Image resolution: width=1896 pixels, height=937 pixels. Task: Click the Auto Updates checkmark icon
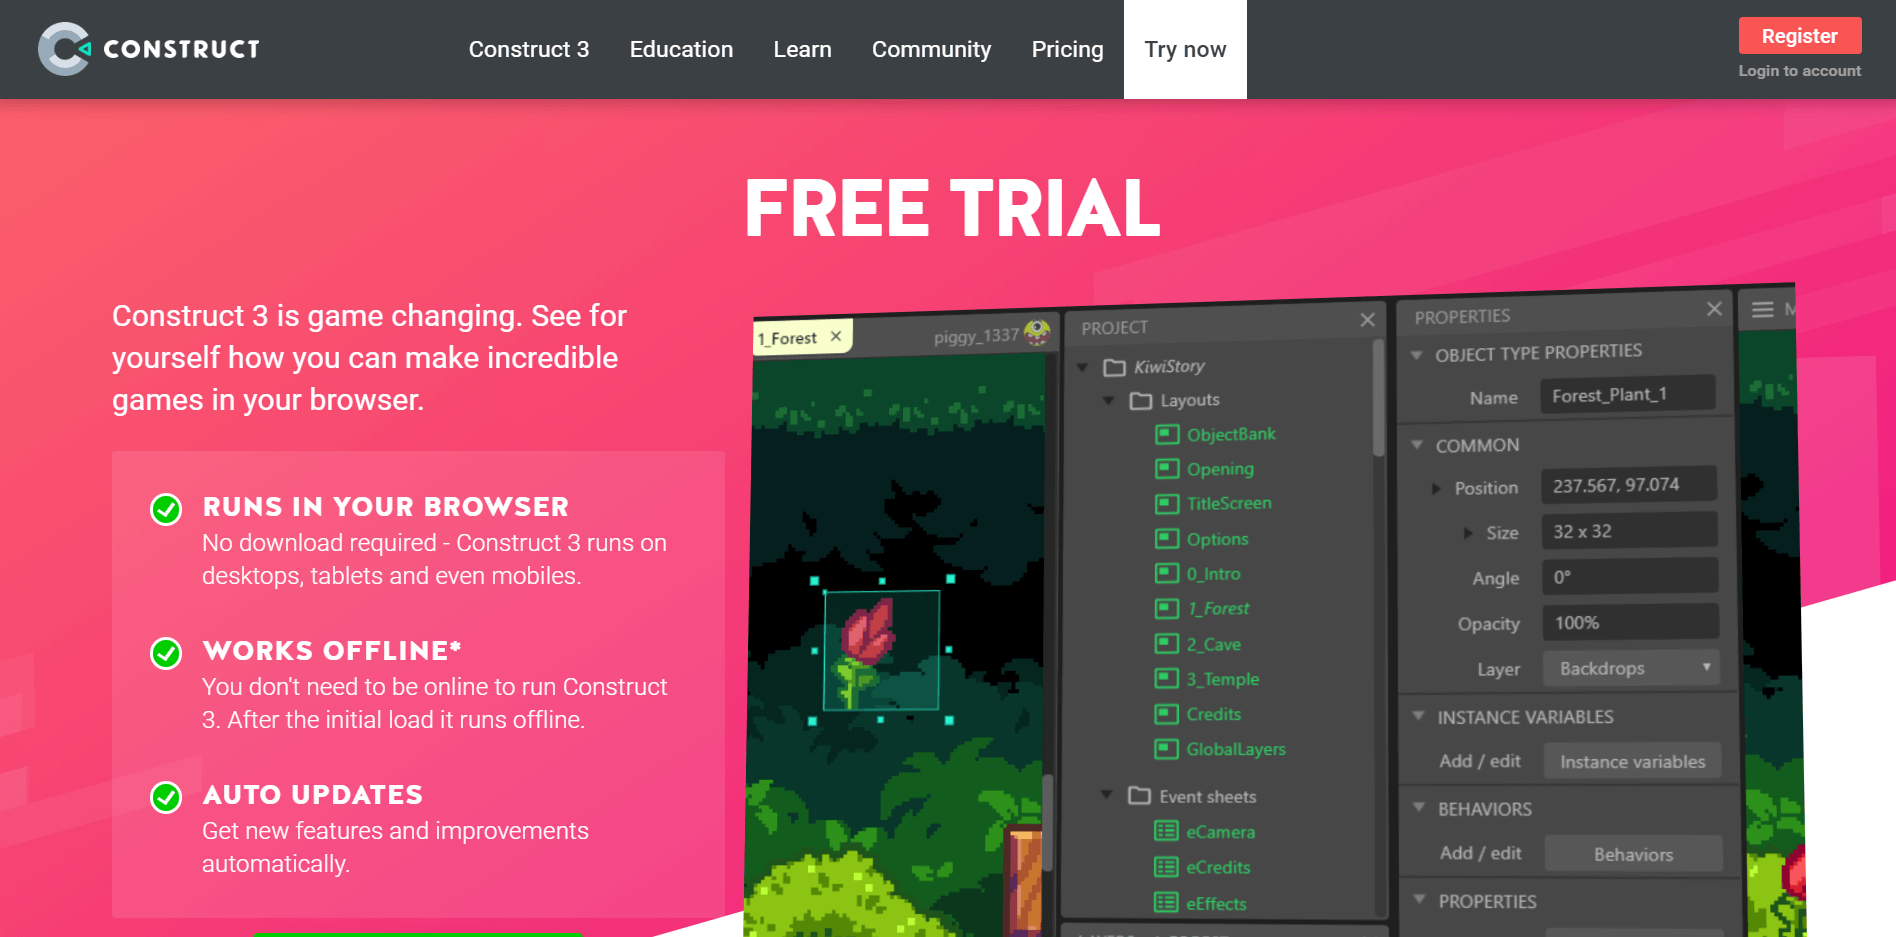pos(166,797)
